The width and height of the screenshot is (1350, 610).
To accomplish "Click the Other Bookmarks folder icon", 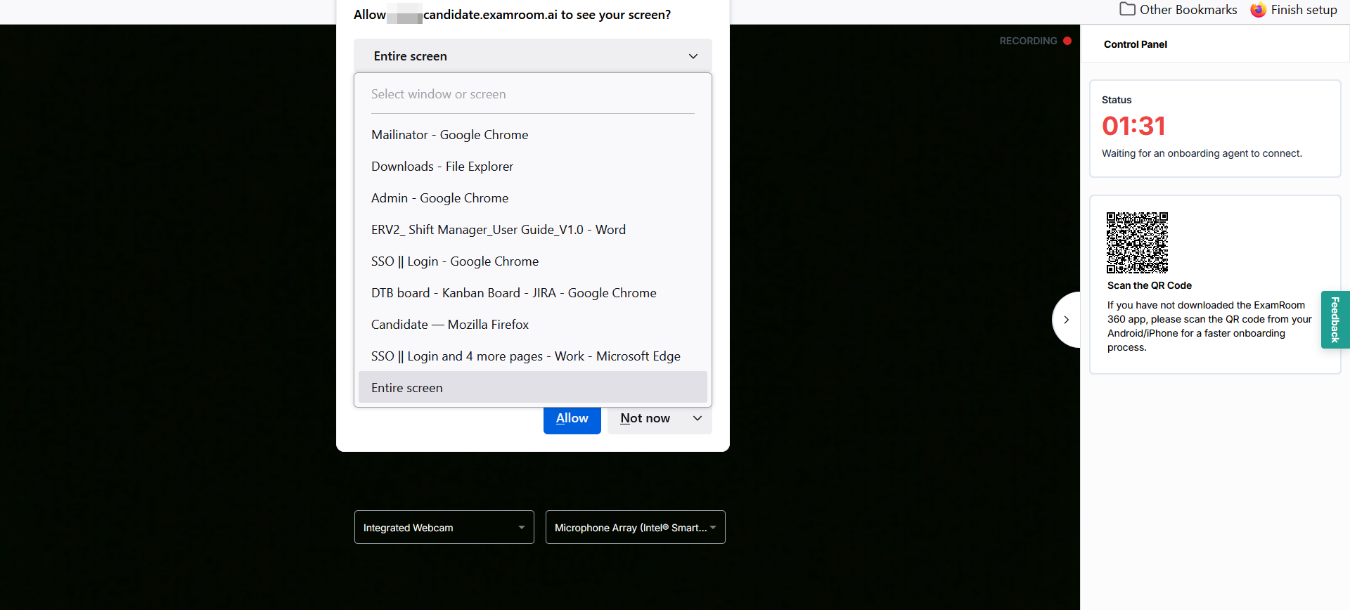I will pyautogui.click(x=1127, y=10).
